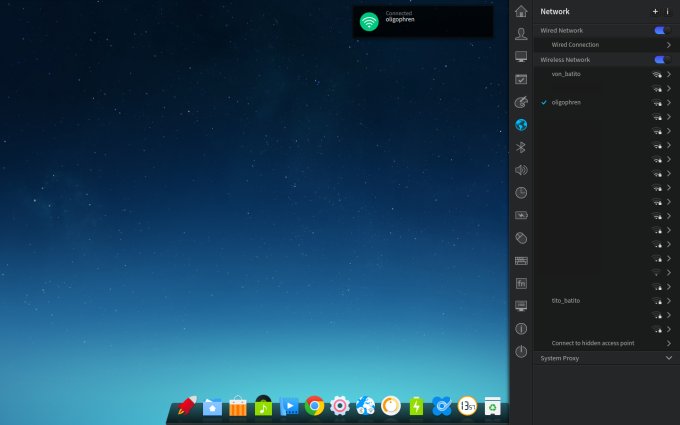Disable the Wireless Network switch
The image size is (680, 425).
(660, 60)
